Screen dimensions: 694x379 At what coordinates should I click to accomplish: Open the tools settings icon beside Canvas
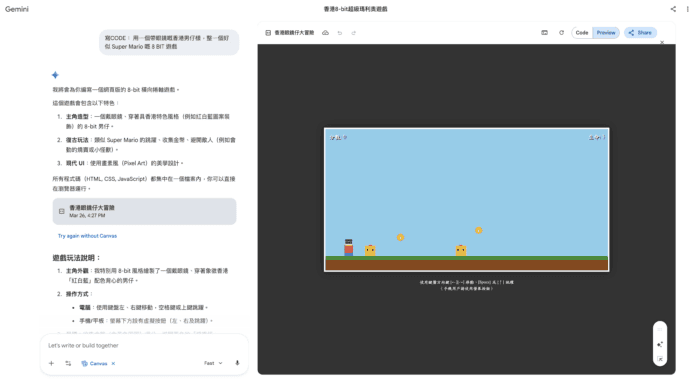coord(68,363)
